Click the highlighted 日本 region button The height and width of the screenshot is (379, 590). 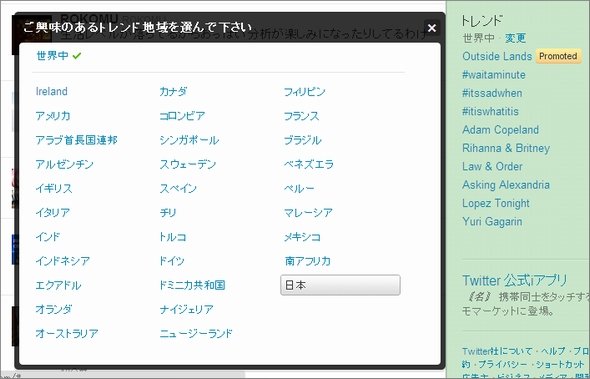pos(340,285)
